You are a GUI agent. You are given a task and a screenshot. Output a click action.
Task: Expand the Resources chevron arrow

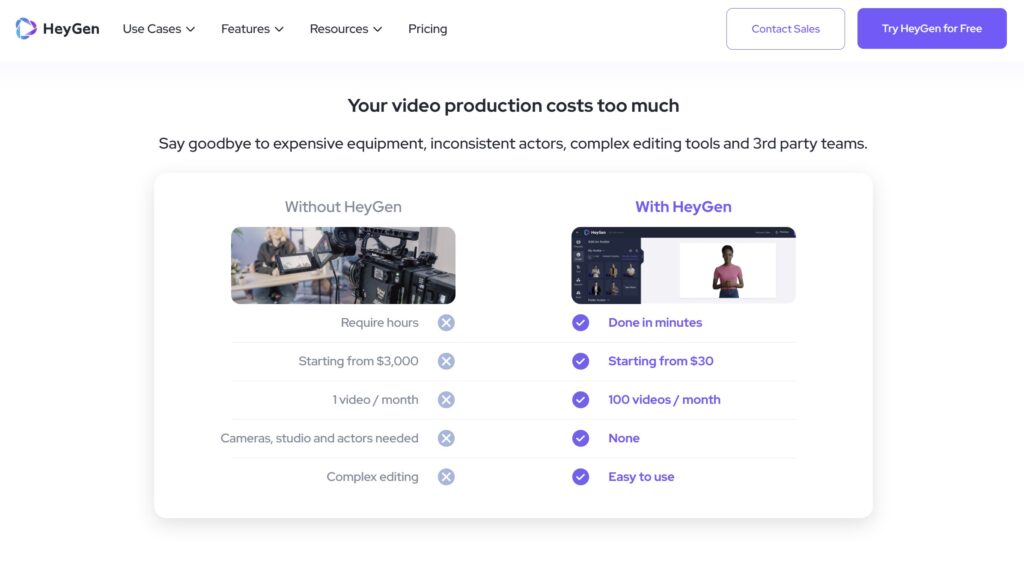(x=377, y=29)
